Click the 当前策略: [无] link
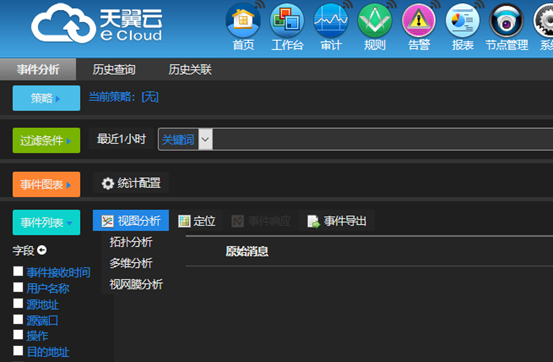The width and height of the screenshot is (553, 362). (123, 97)
